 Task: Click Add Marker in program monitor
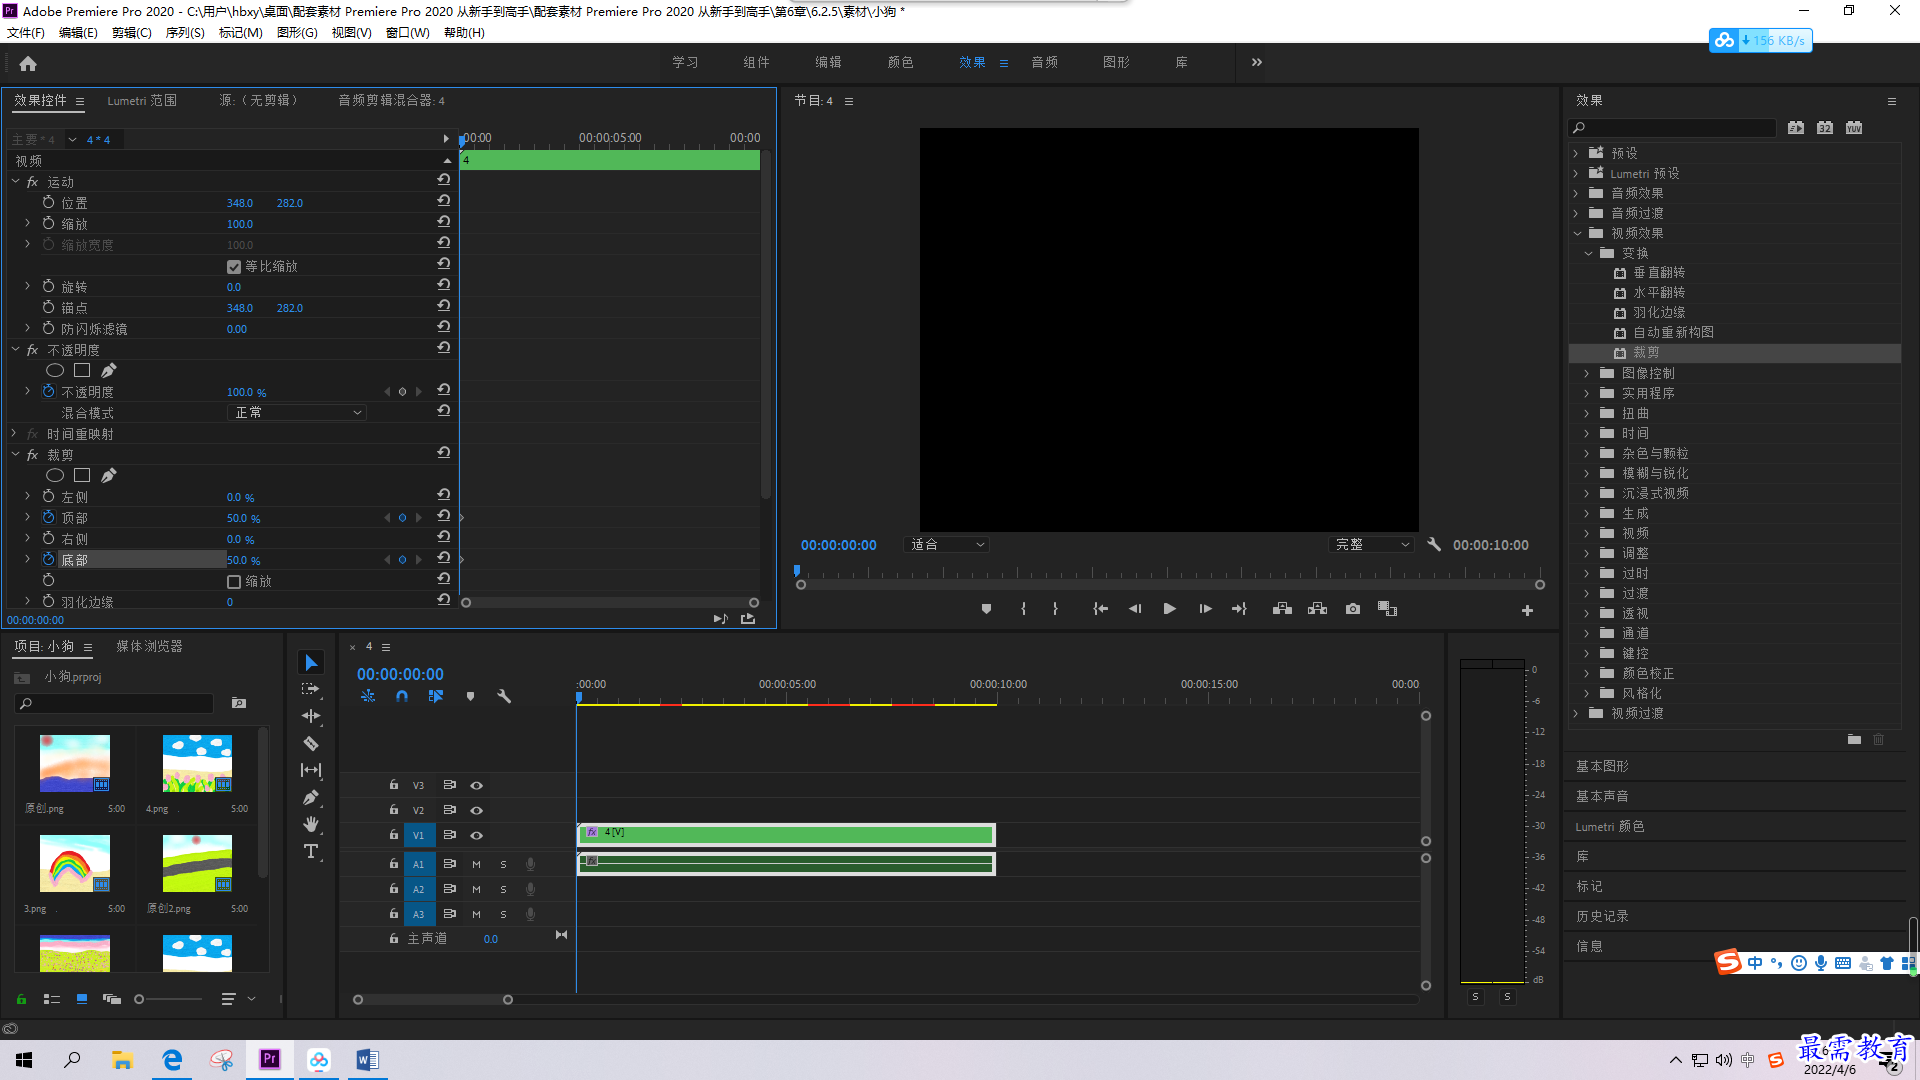click(986, 609)
